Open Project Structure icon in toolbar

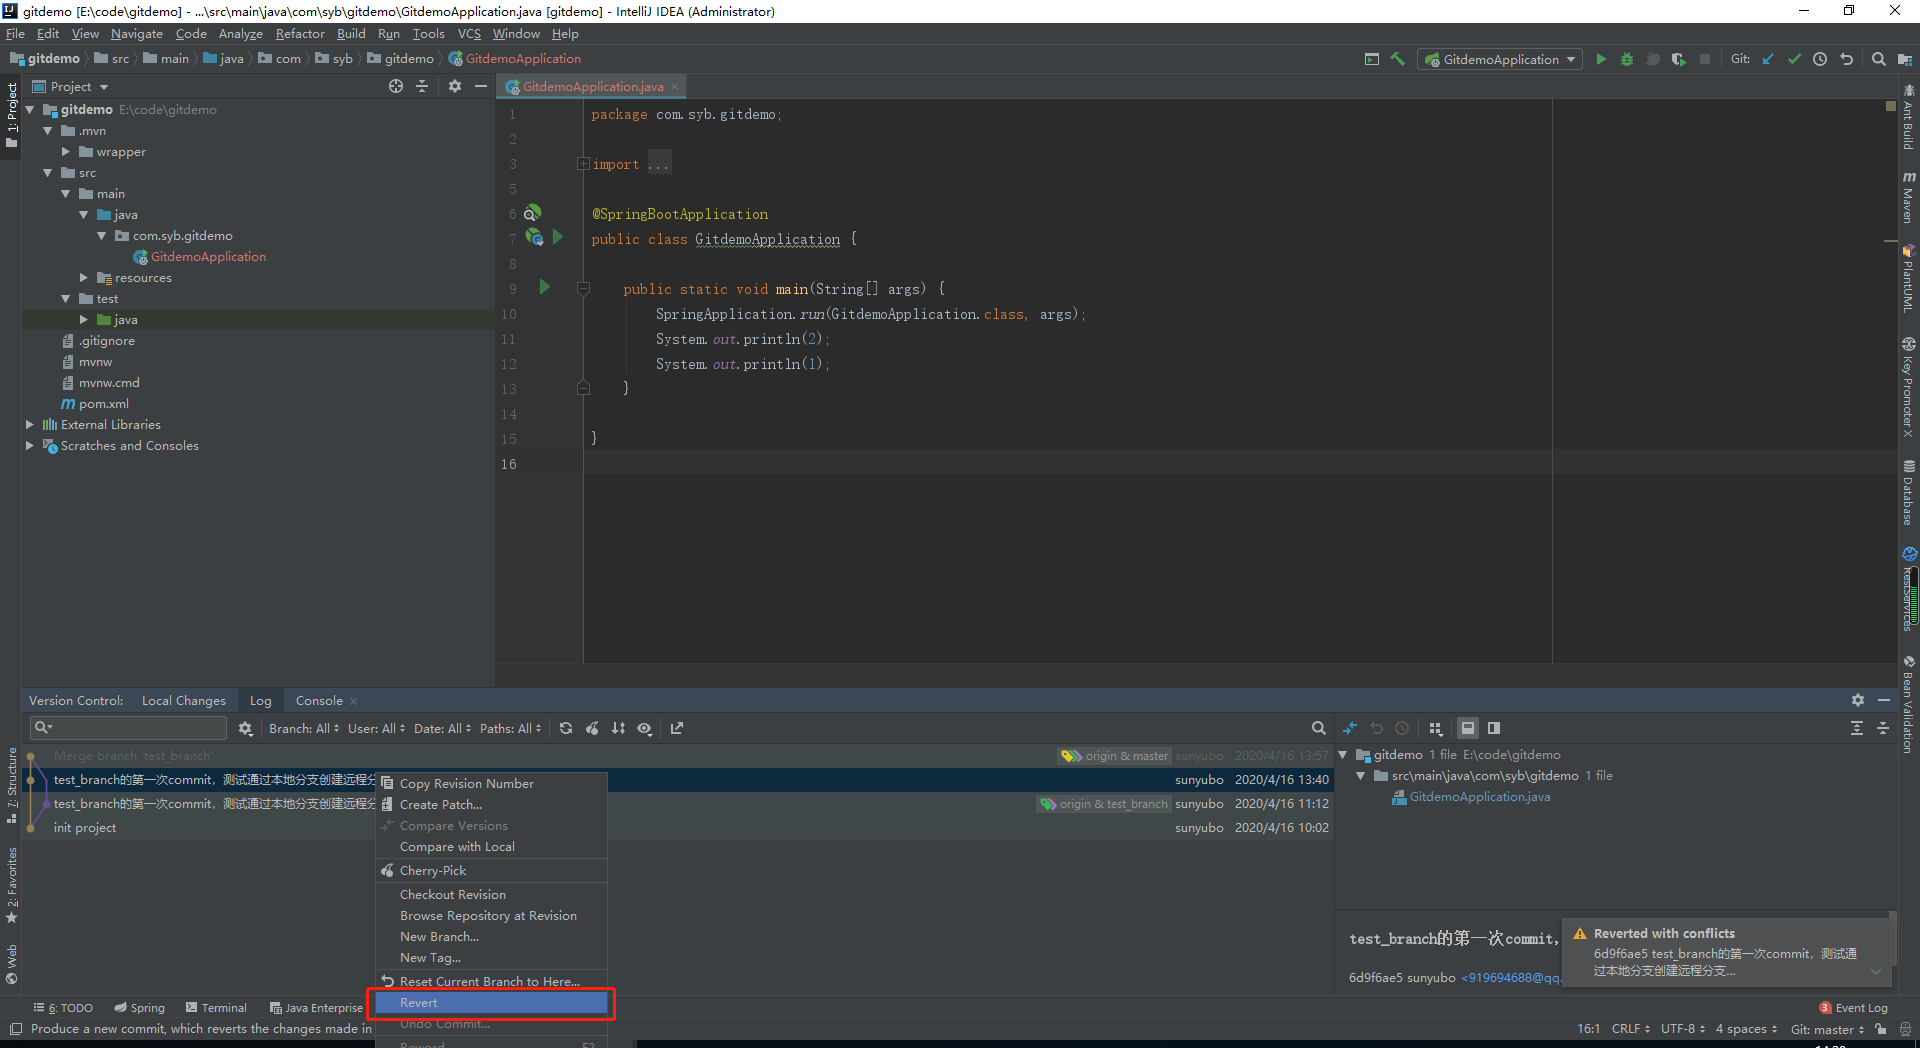click(x=1904, y=59)
